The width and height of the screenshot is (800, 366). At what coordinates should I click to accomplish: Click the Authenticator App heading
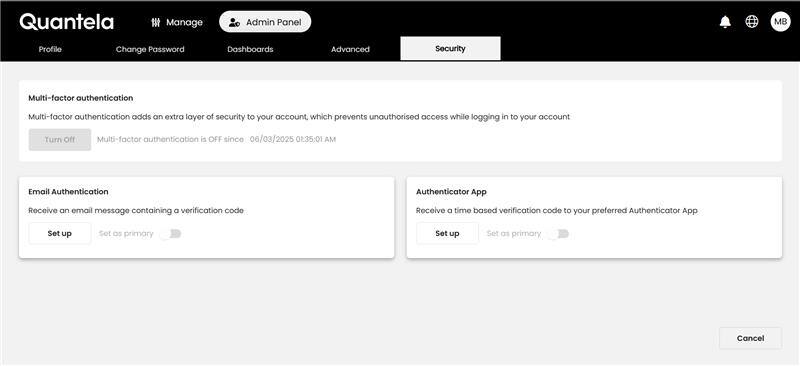[x=451, y=192]
